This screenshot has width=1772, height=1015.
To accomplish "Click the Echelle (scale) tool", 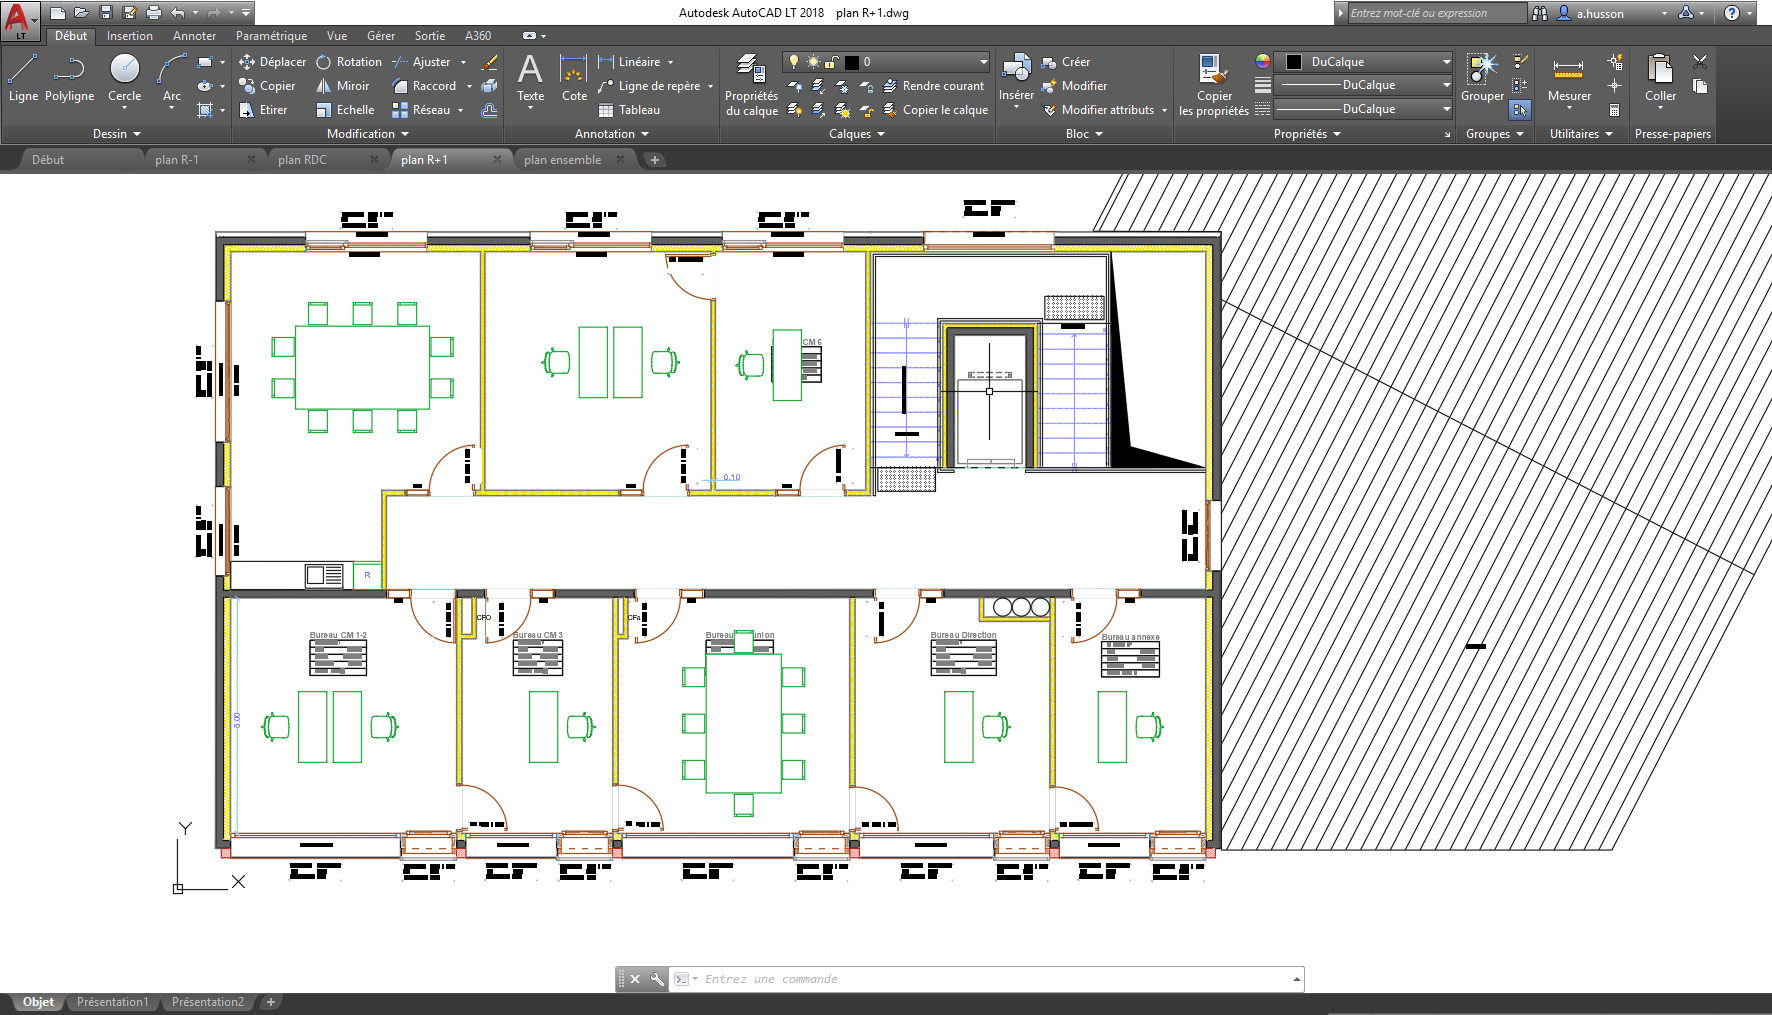I will point(345,110).
